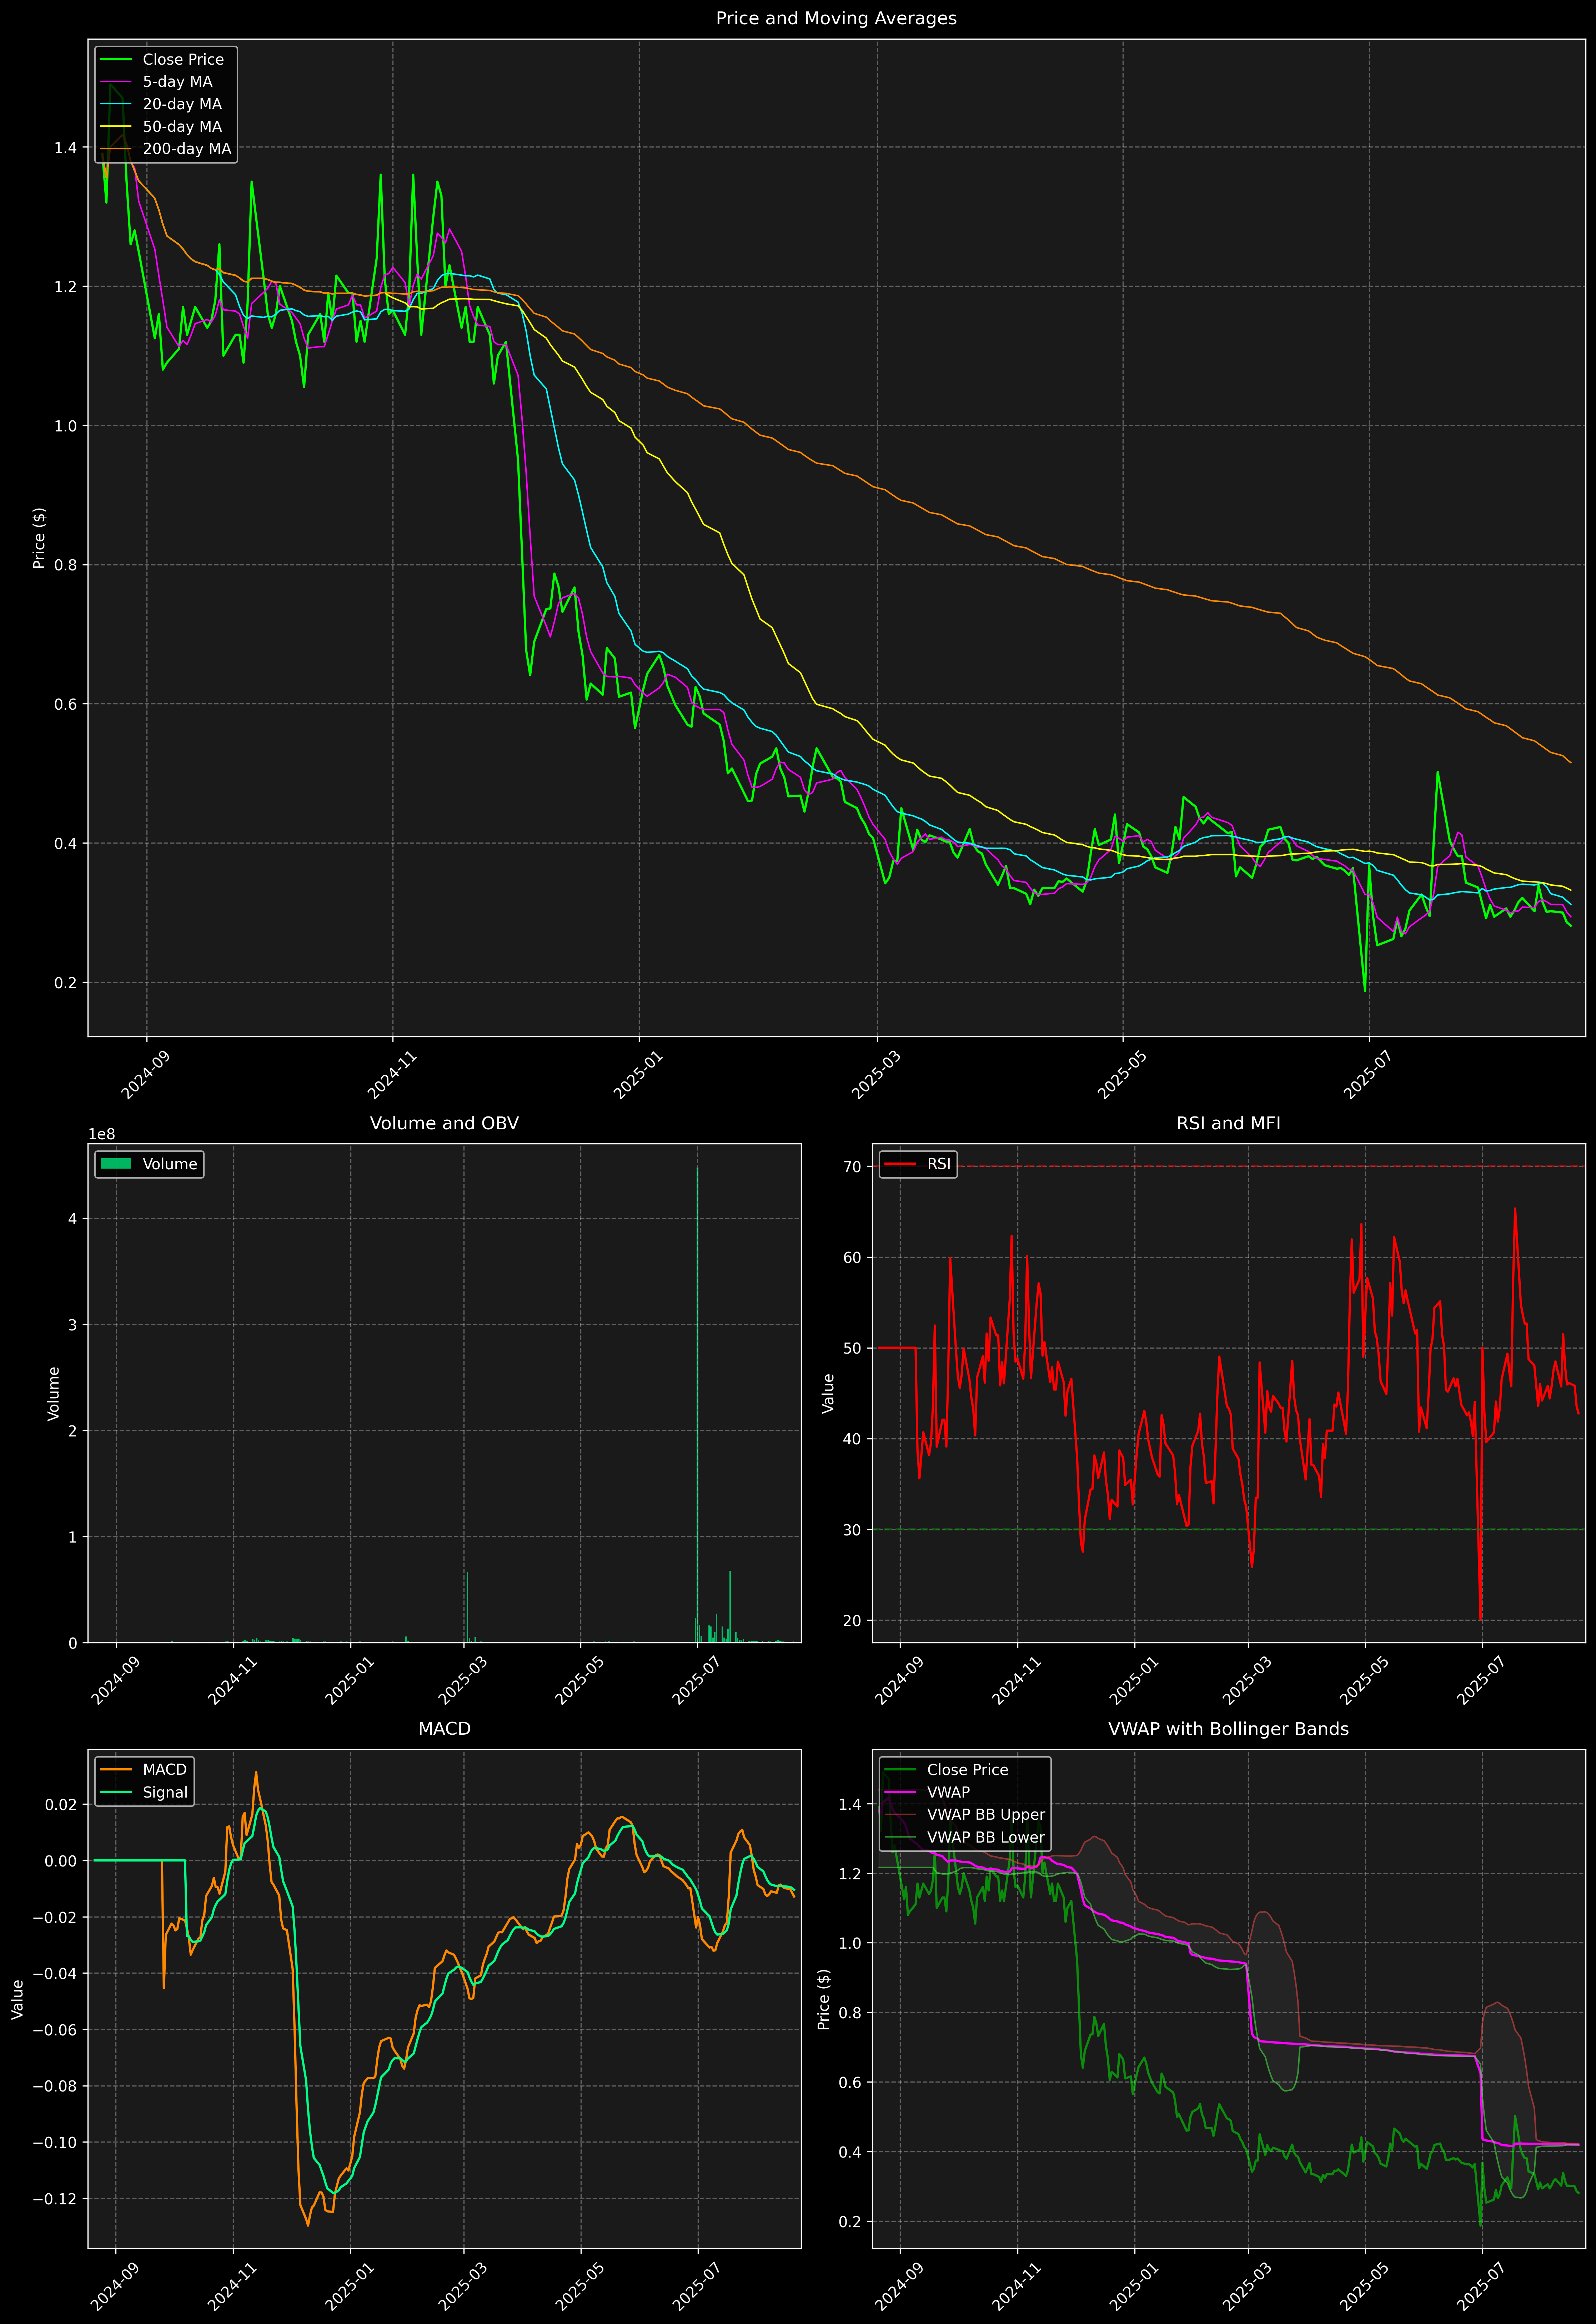
Task: Click the Price ($) y-axis label of the top chart
Action: click(x=39, y=538)
